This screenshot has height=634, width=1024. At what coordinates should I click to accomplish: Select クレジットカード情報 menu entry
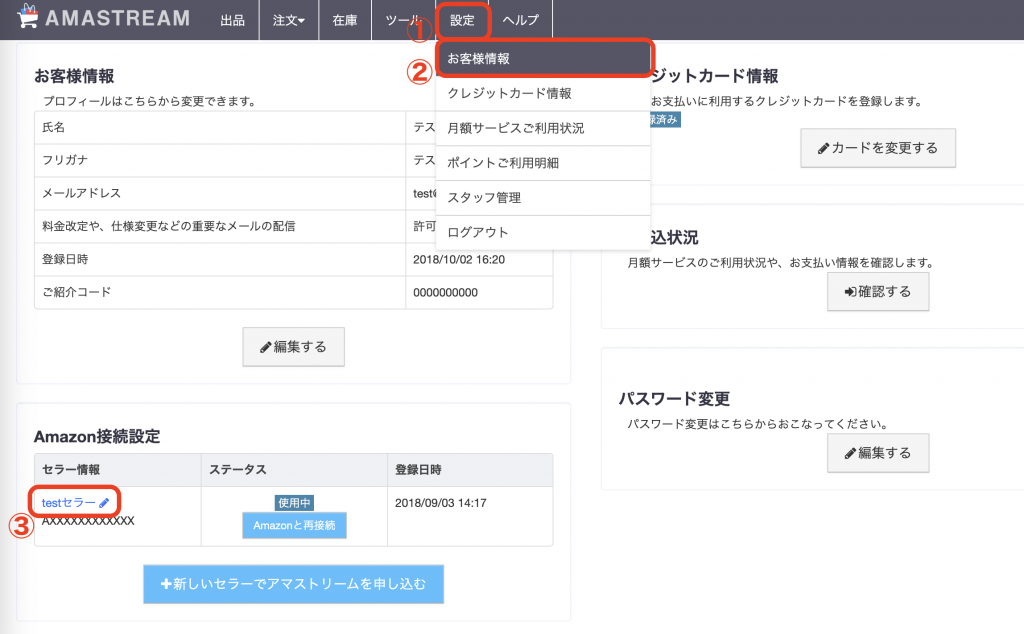[x=543, y=93]
